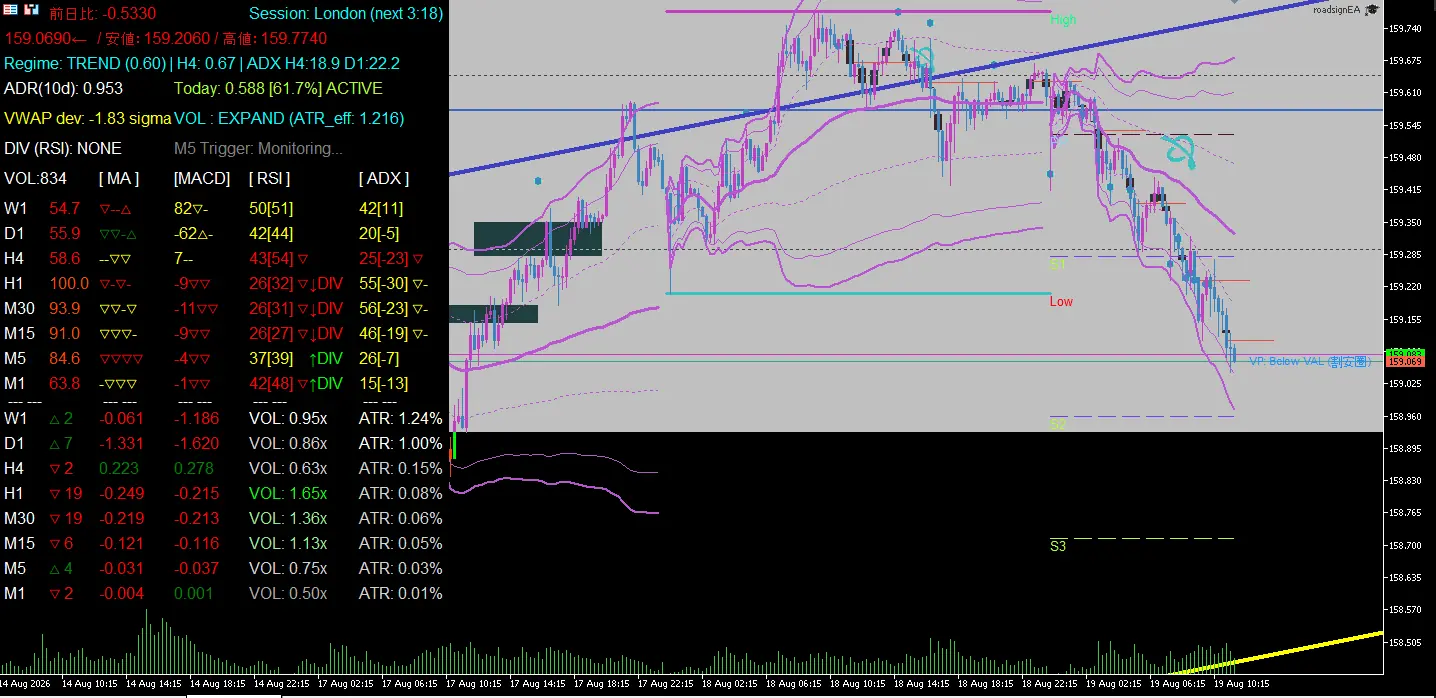The height and width of the screenshot is (698, 1436).
Task: Click the roadsignEA expert advisor label
Action: coord(1336,10)
